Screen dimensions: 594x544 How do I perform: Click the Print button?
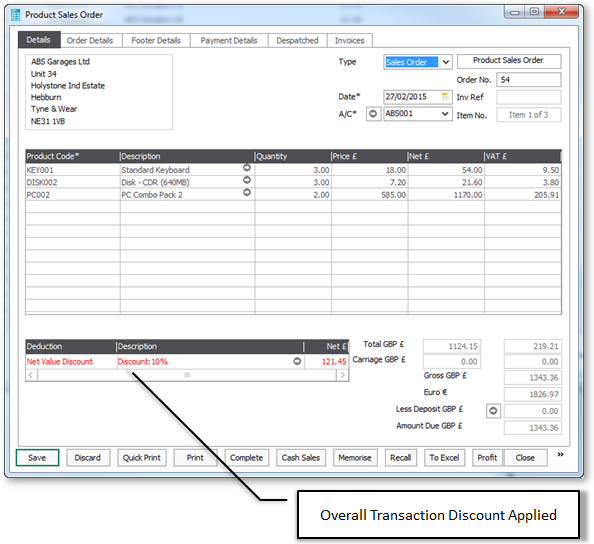[x=195, y=458]
